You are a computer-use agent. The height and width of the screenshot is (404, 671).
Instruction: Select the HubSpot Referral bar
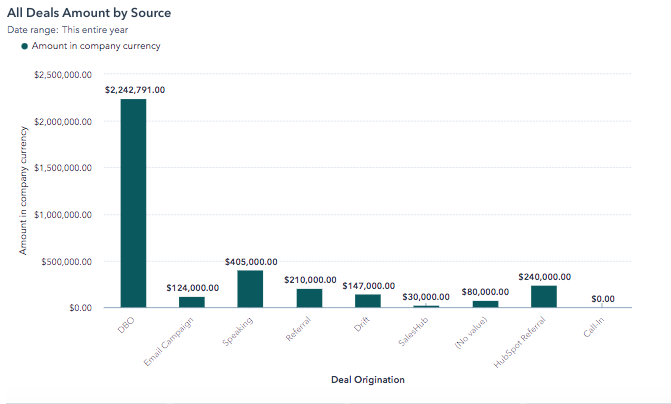click(x=544, y=297)
